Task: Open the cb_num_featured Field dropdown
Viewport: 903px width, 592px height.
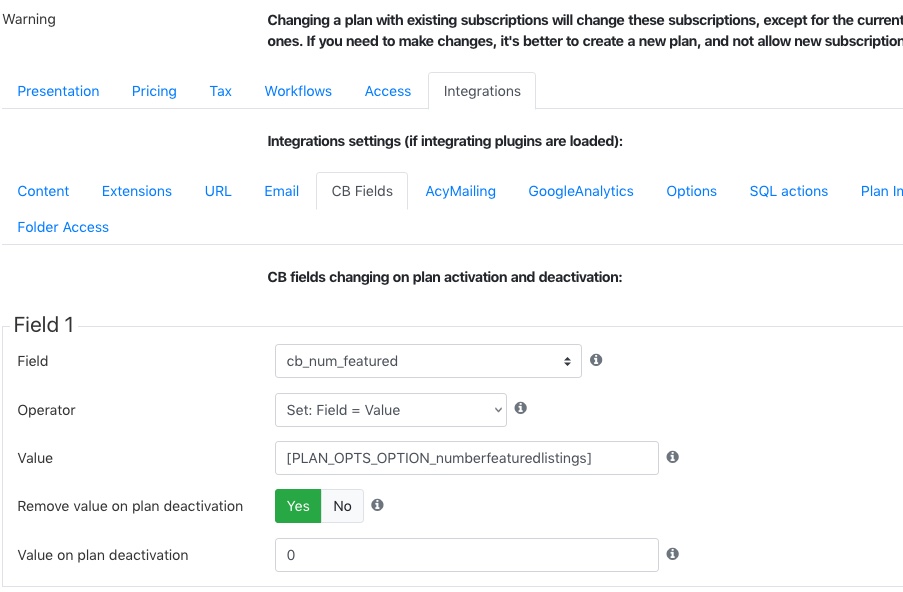Action: 428,361
